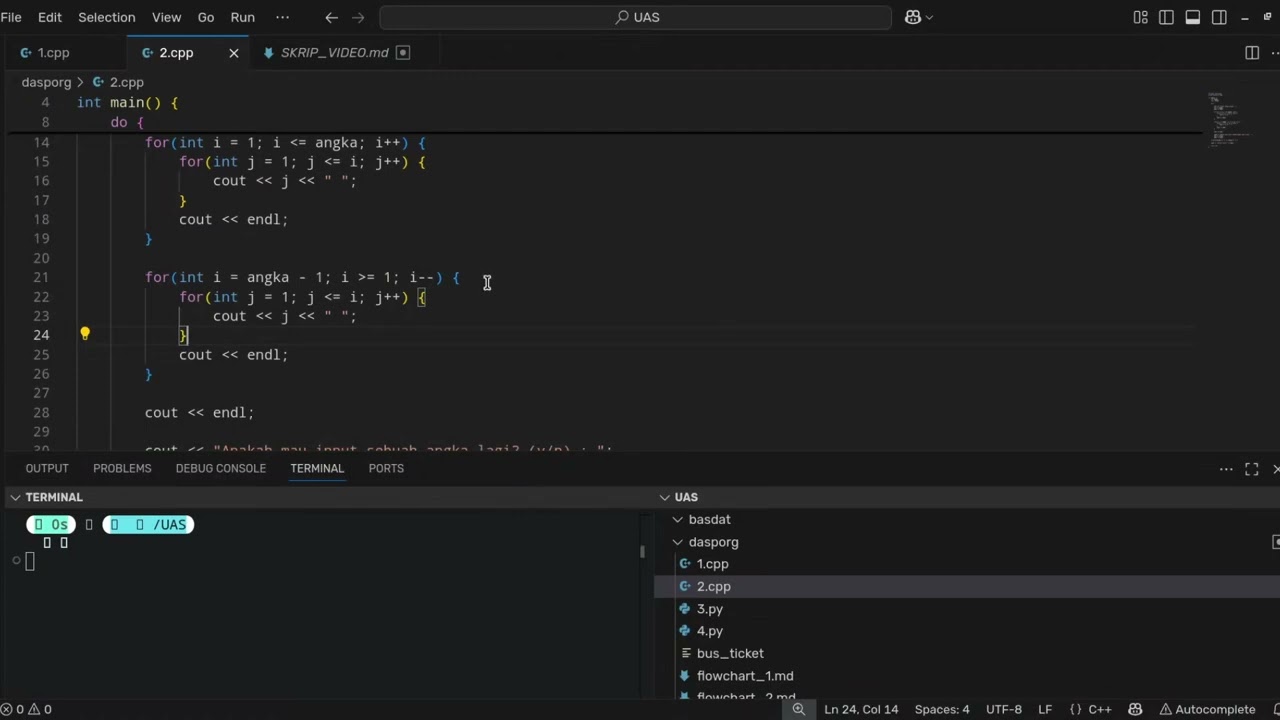
Task: Open bus_ticket file in explorer
Action: (x=967, y=653)
